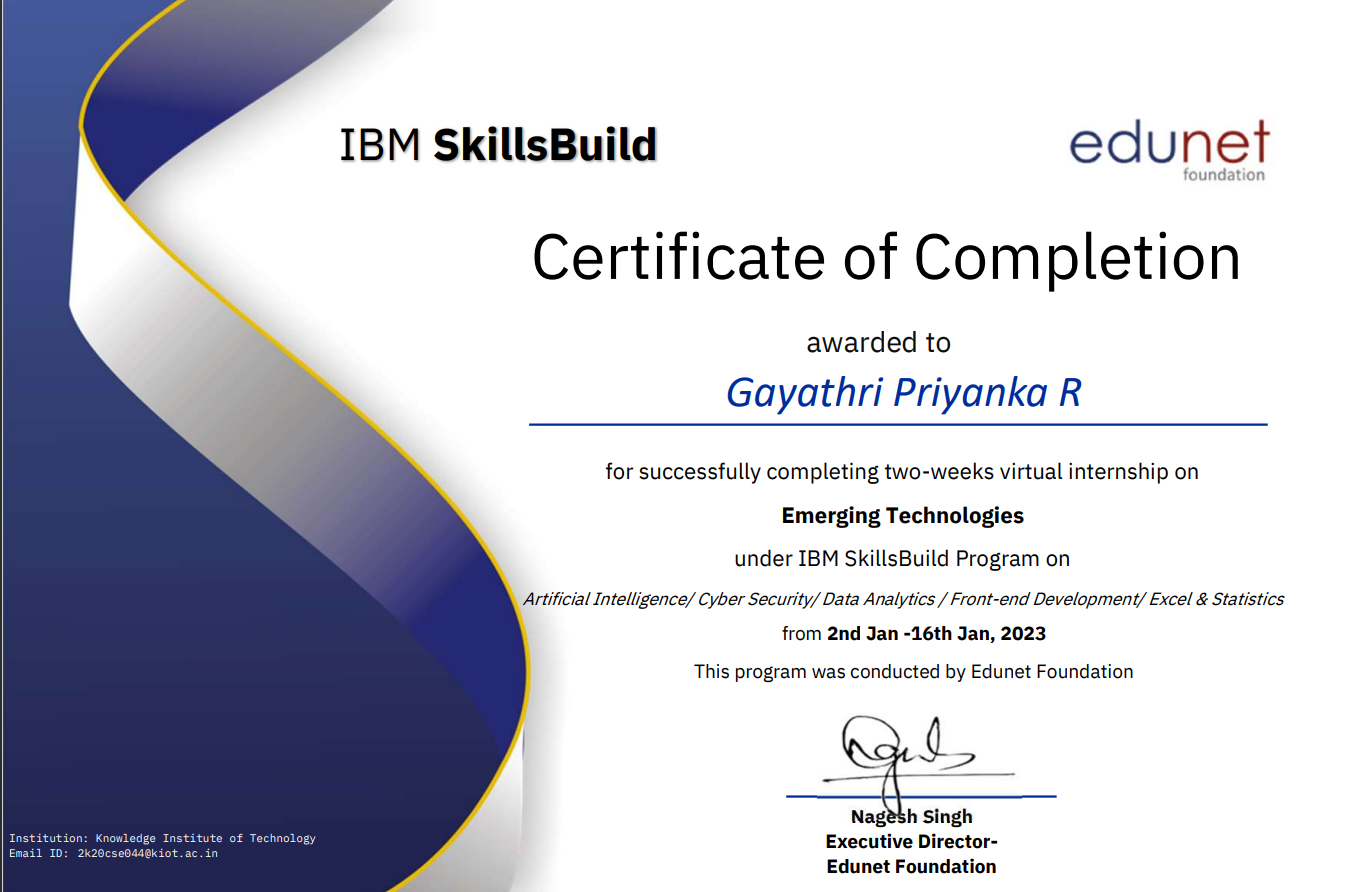Click the bold "Edunet Foundation" below Executive Director
The image size is (1357, 892).
912,867
